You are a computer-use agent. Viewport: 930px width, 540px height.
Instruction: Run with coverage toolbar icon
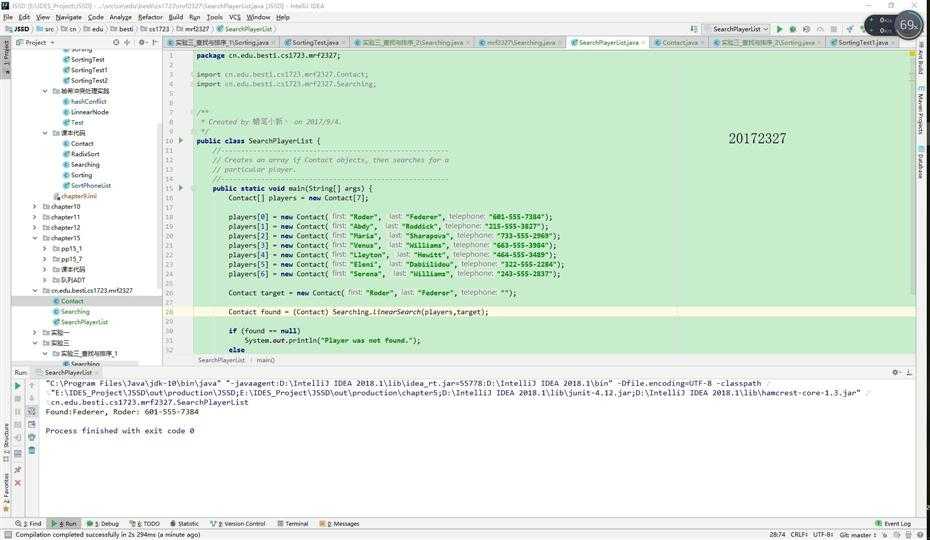pyautogui.click(x=806, y=28)
